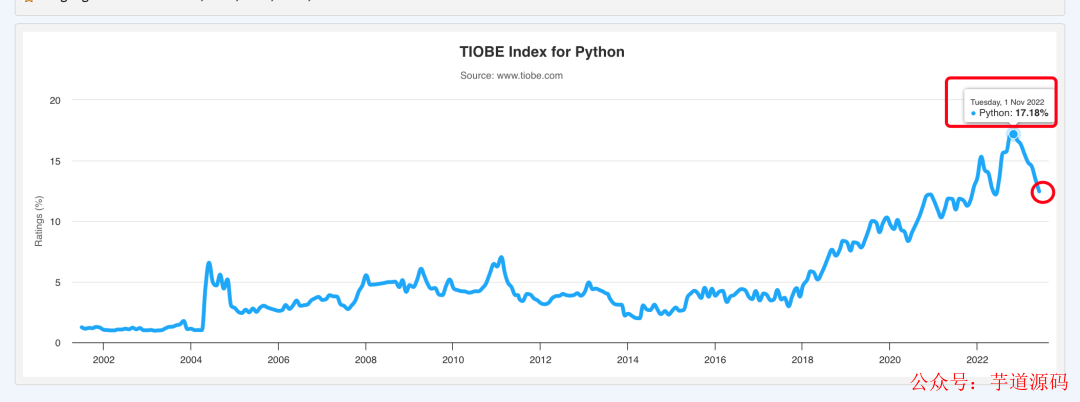Click the 20 value on the ratings axis
Image resolution: width=1080 pixels, height=402 pixels.
pyautogui.click(x=55, y=100)
